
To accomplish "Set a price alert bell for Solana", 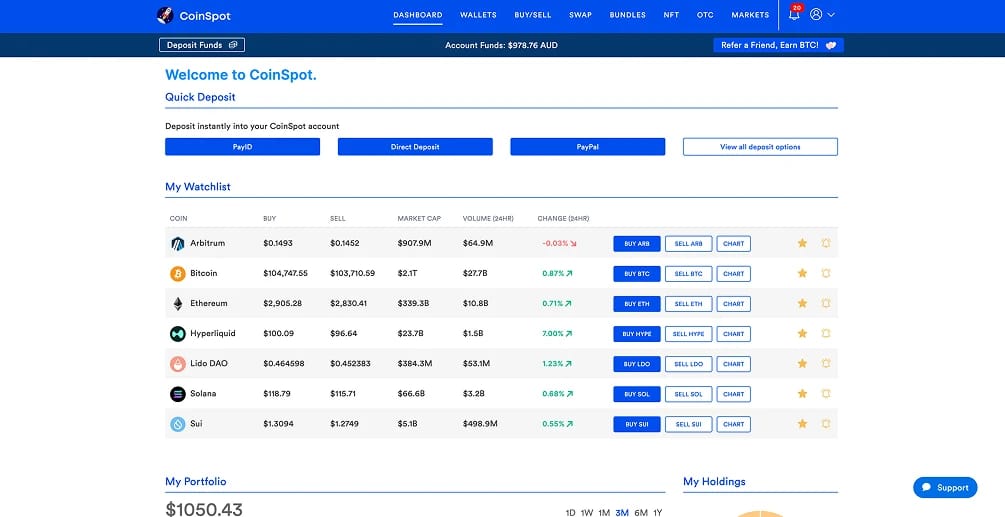I will tap(826, 393).
